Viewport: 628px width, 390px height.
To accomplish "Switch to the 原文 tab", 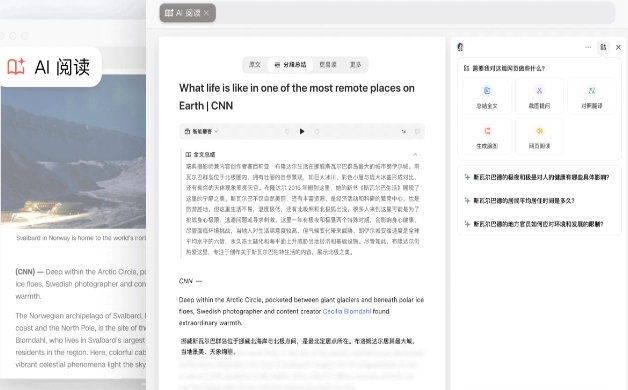I will 255,64.
